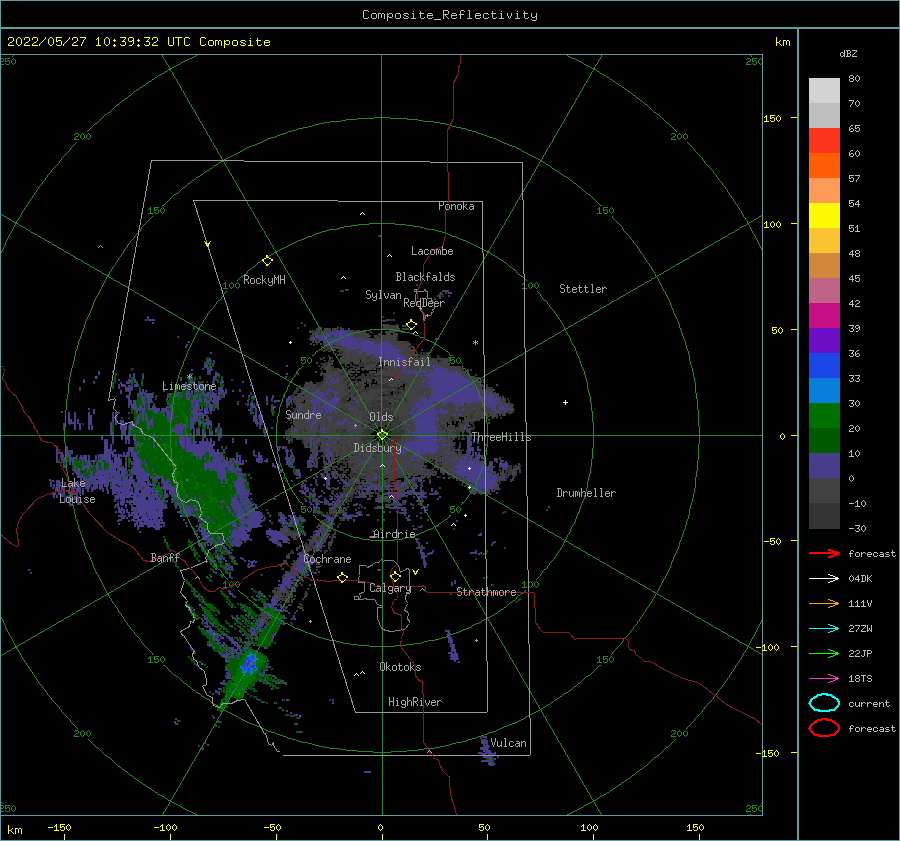Click the yellow diamond marker near RockyMH

pos(267,261)
